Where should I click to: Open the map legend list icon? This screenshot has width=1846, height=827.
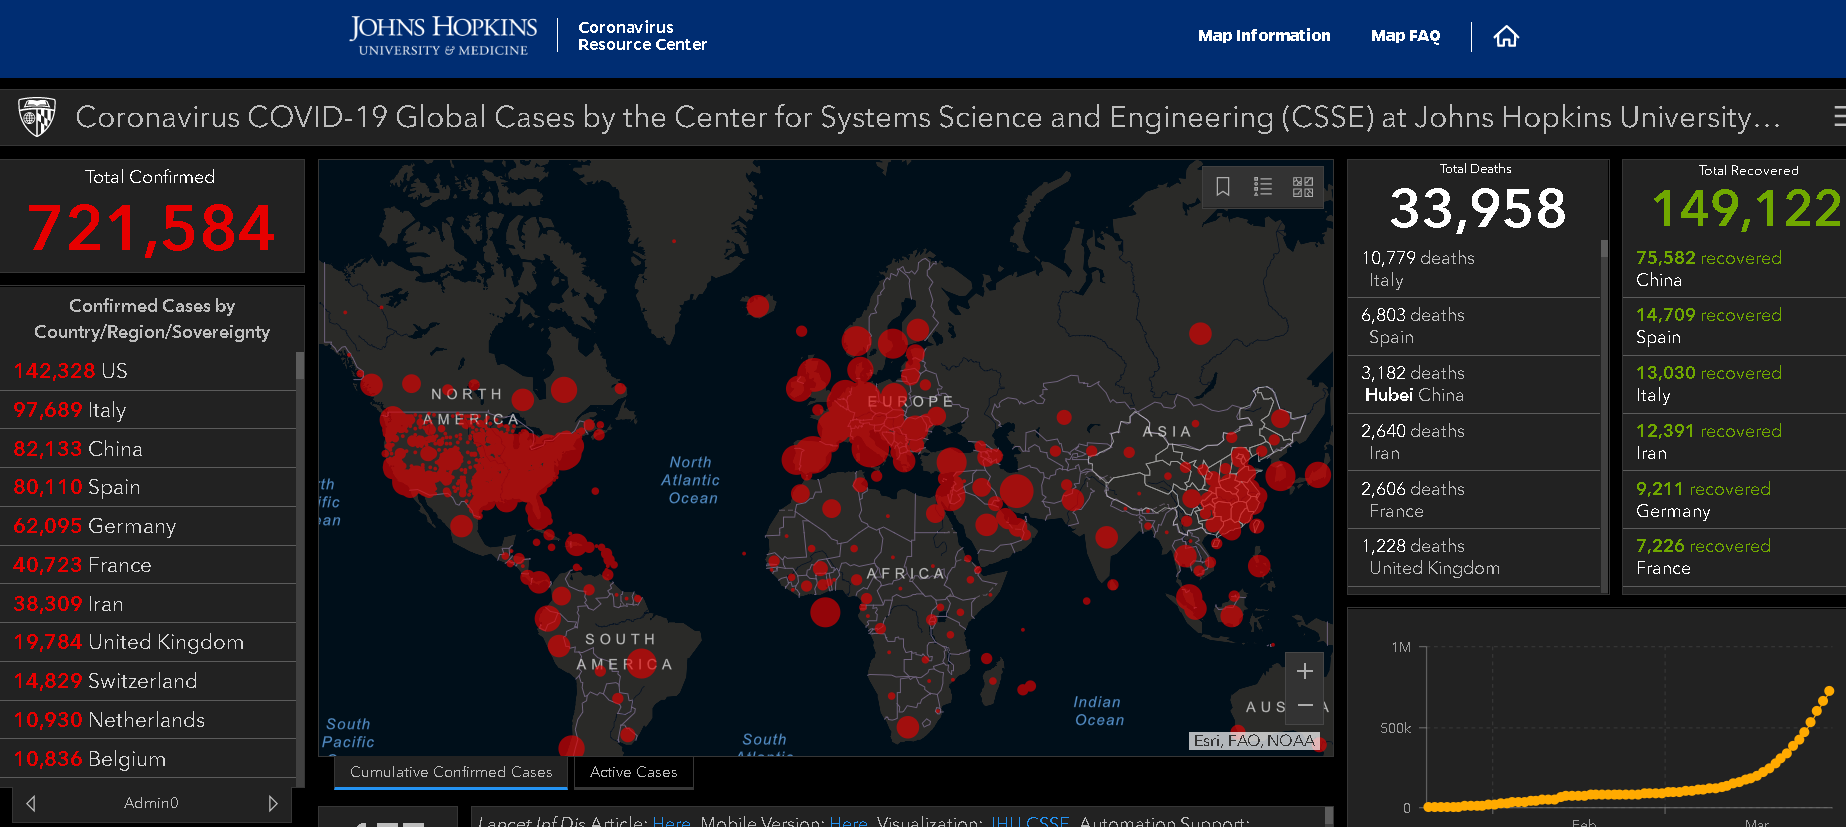[1263, 187]
